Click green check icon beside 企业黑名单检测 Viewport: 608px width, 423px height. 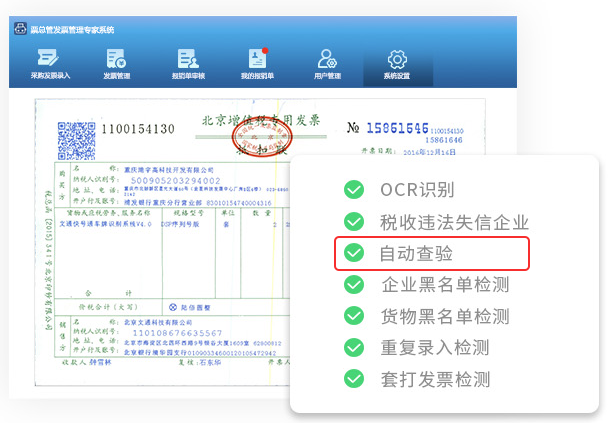[x=354, y=284]
